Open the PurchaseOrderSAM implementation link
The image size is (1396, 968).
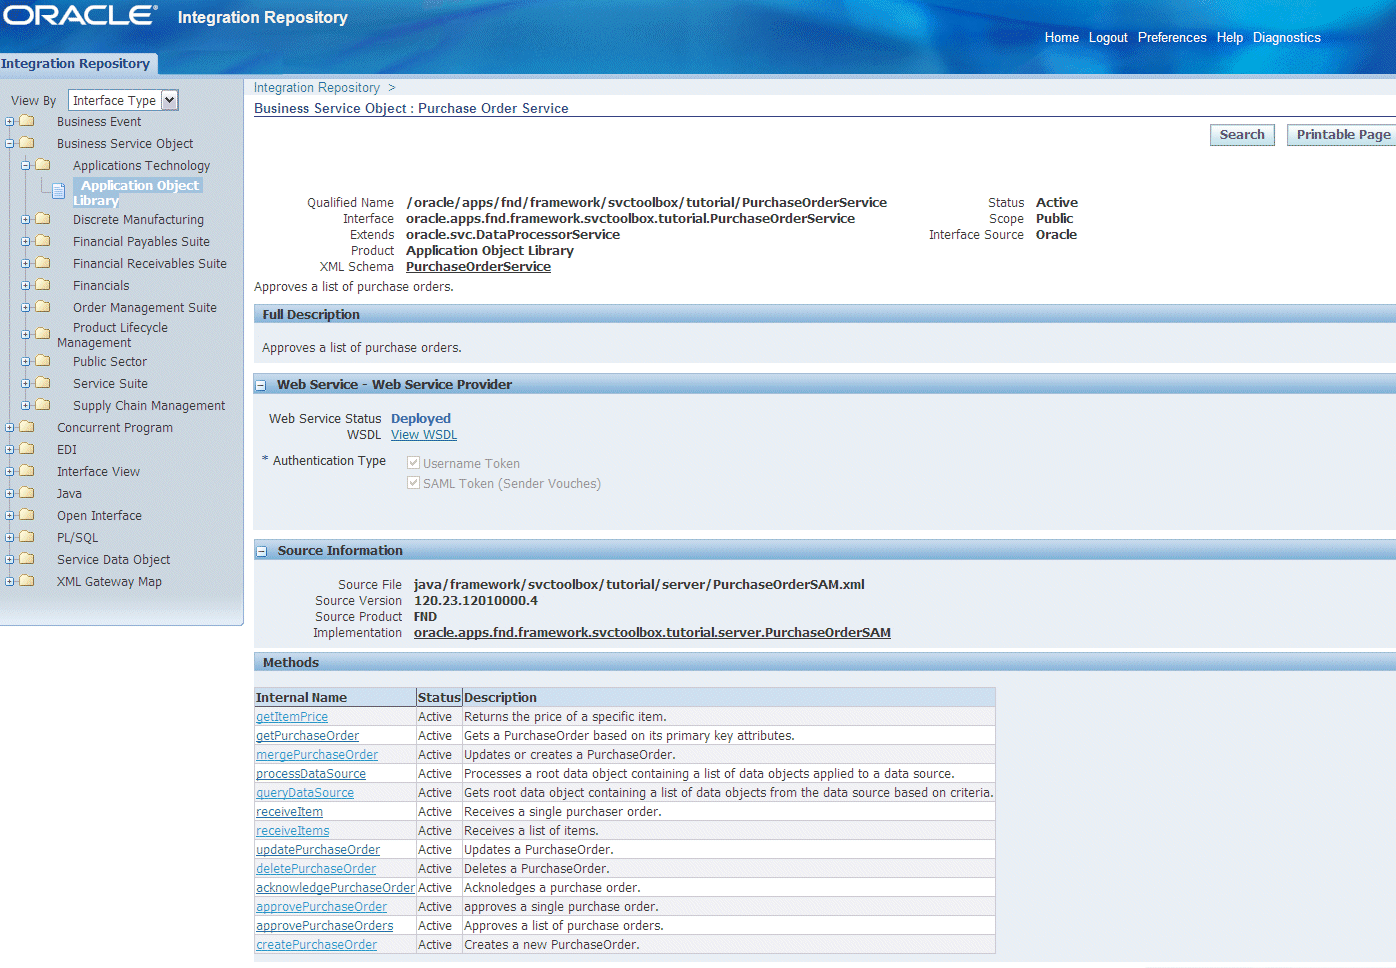[652, 633]
